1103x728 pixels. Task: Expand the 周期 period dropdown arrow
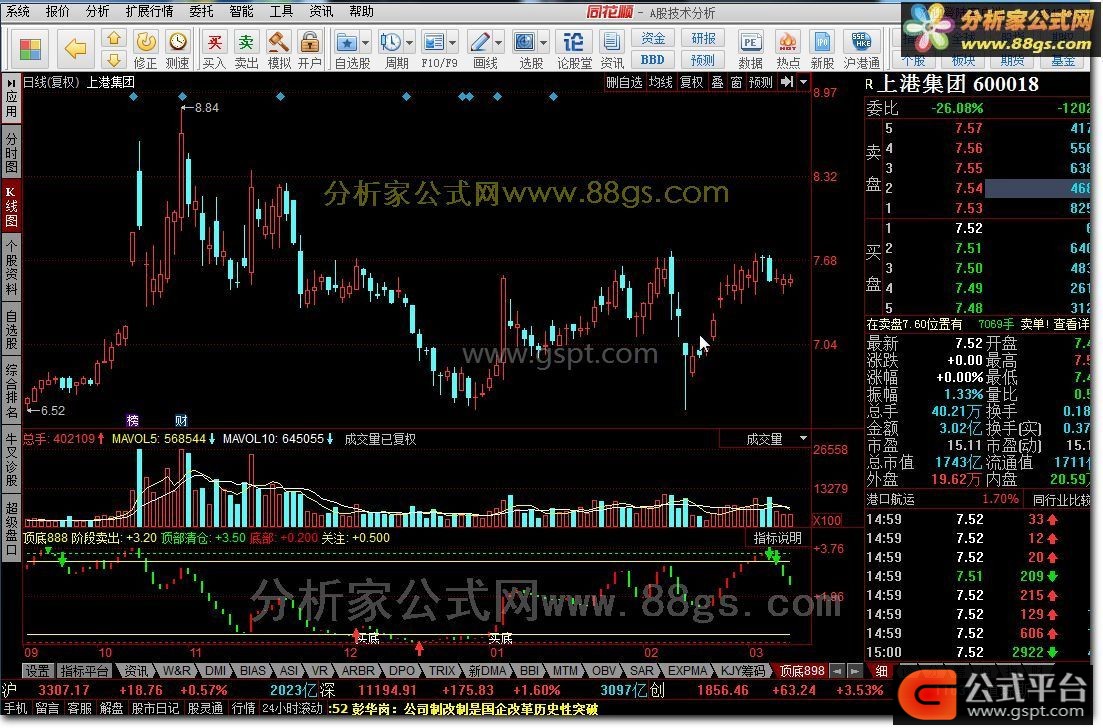[409, 43]
